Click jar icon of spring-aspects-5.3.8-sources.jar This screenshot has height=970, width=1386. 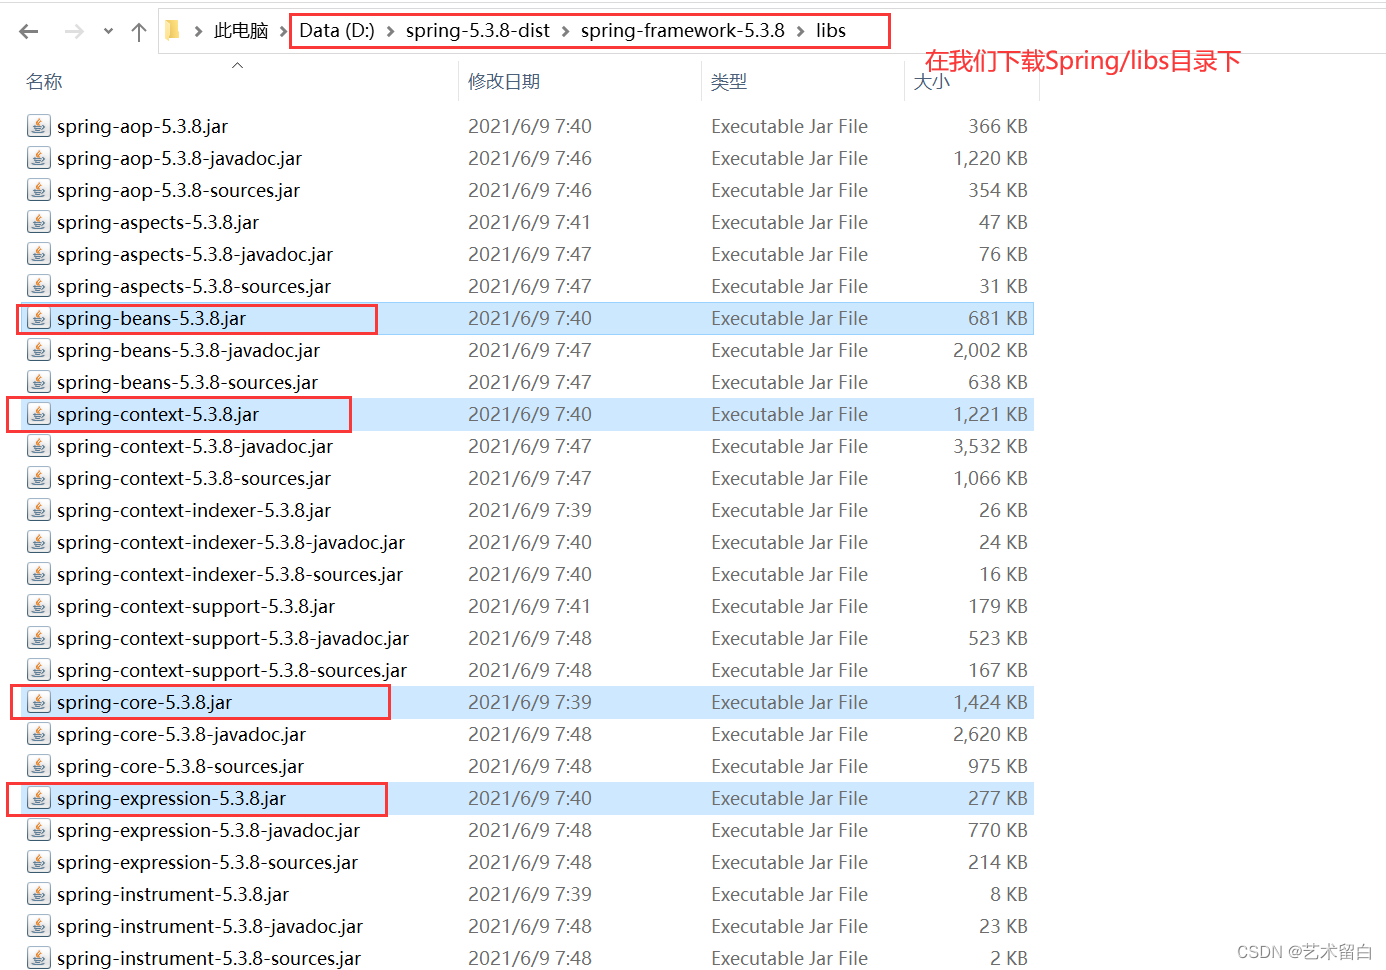click(38, 286)
